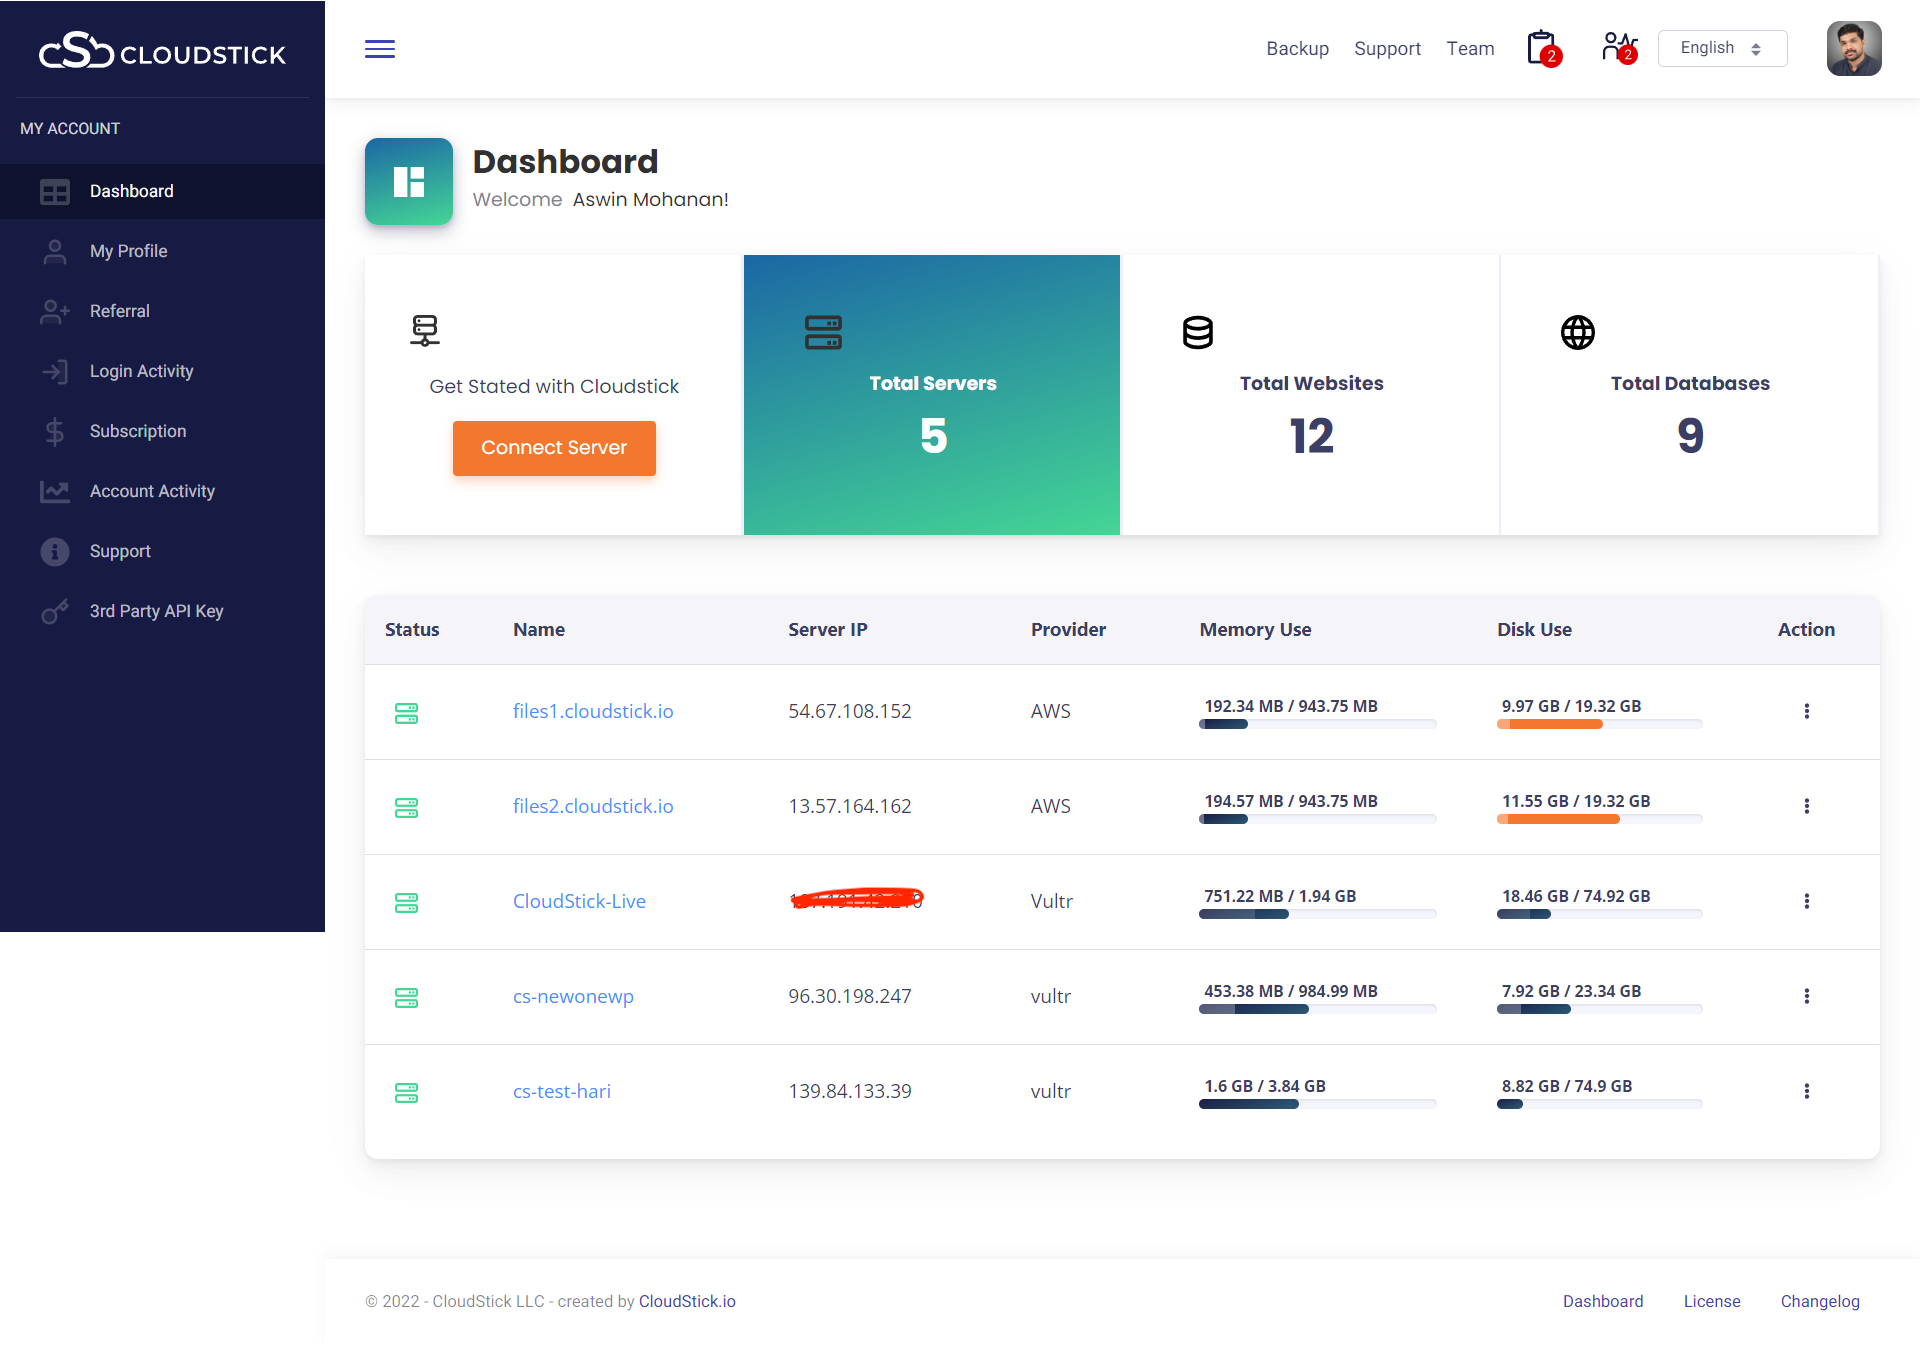
Task: Click cs-test-hari server status icon
Action: tap(406, 1093)
